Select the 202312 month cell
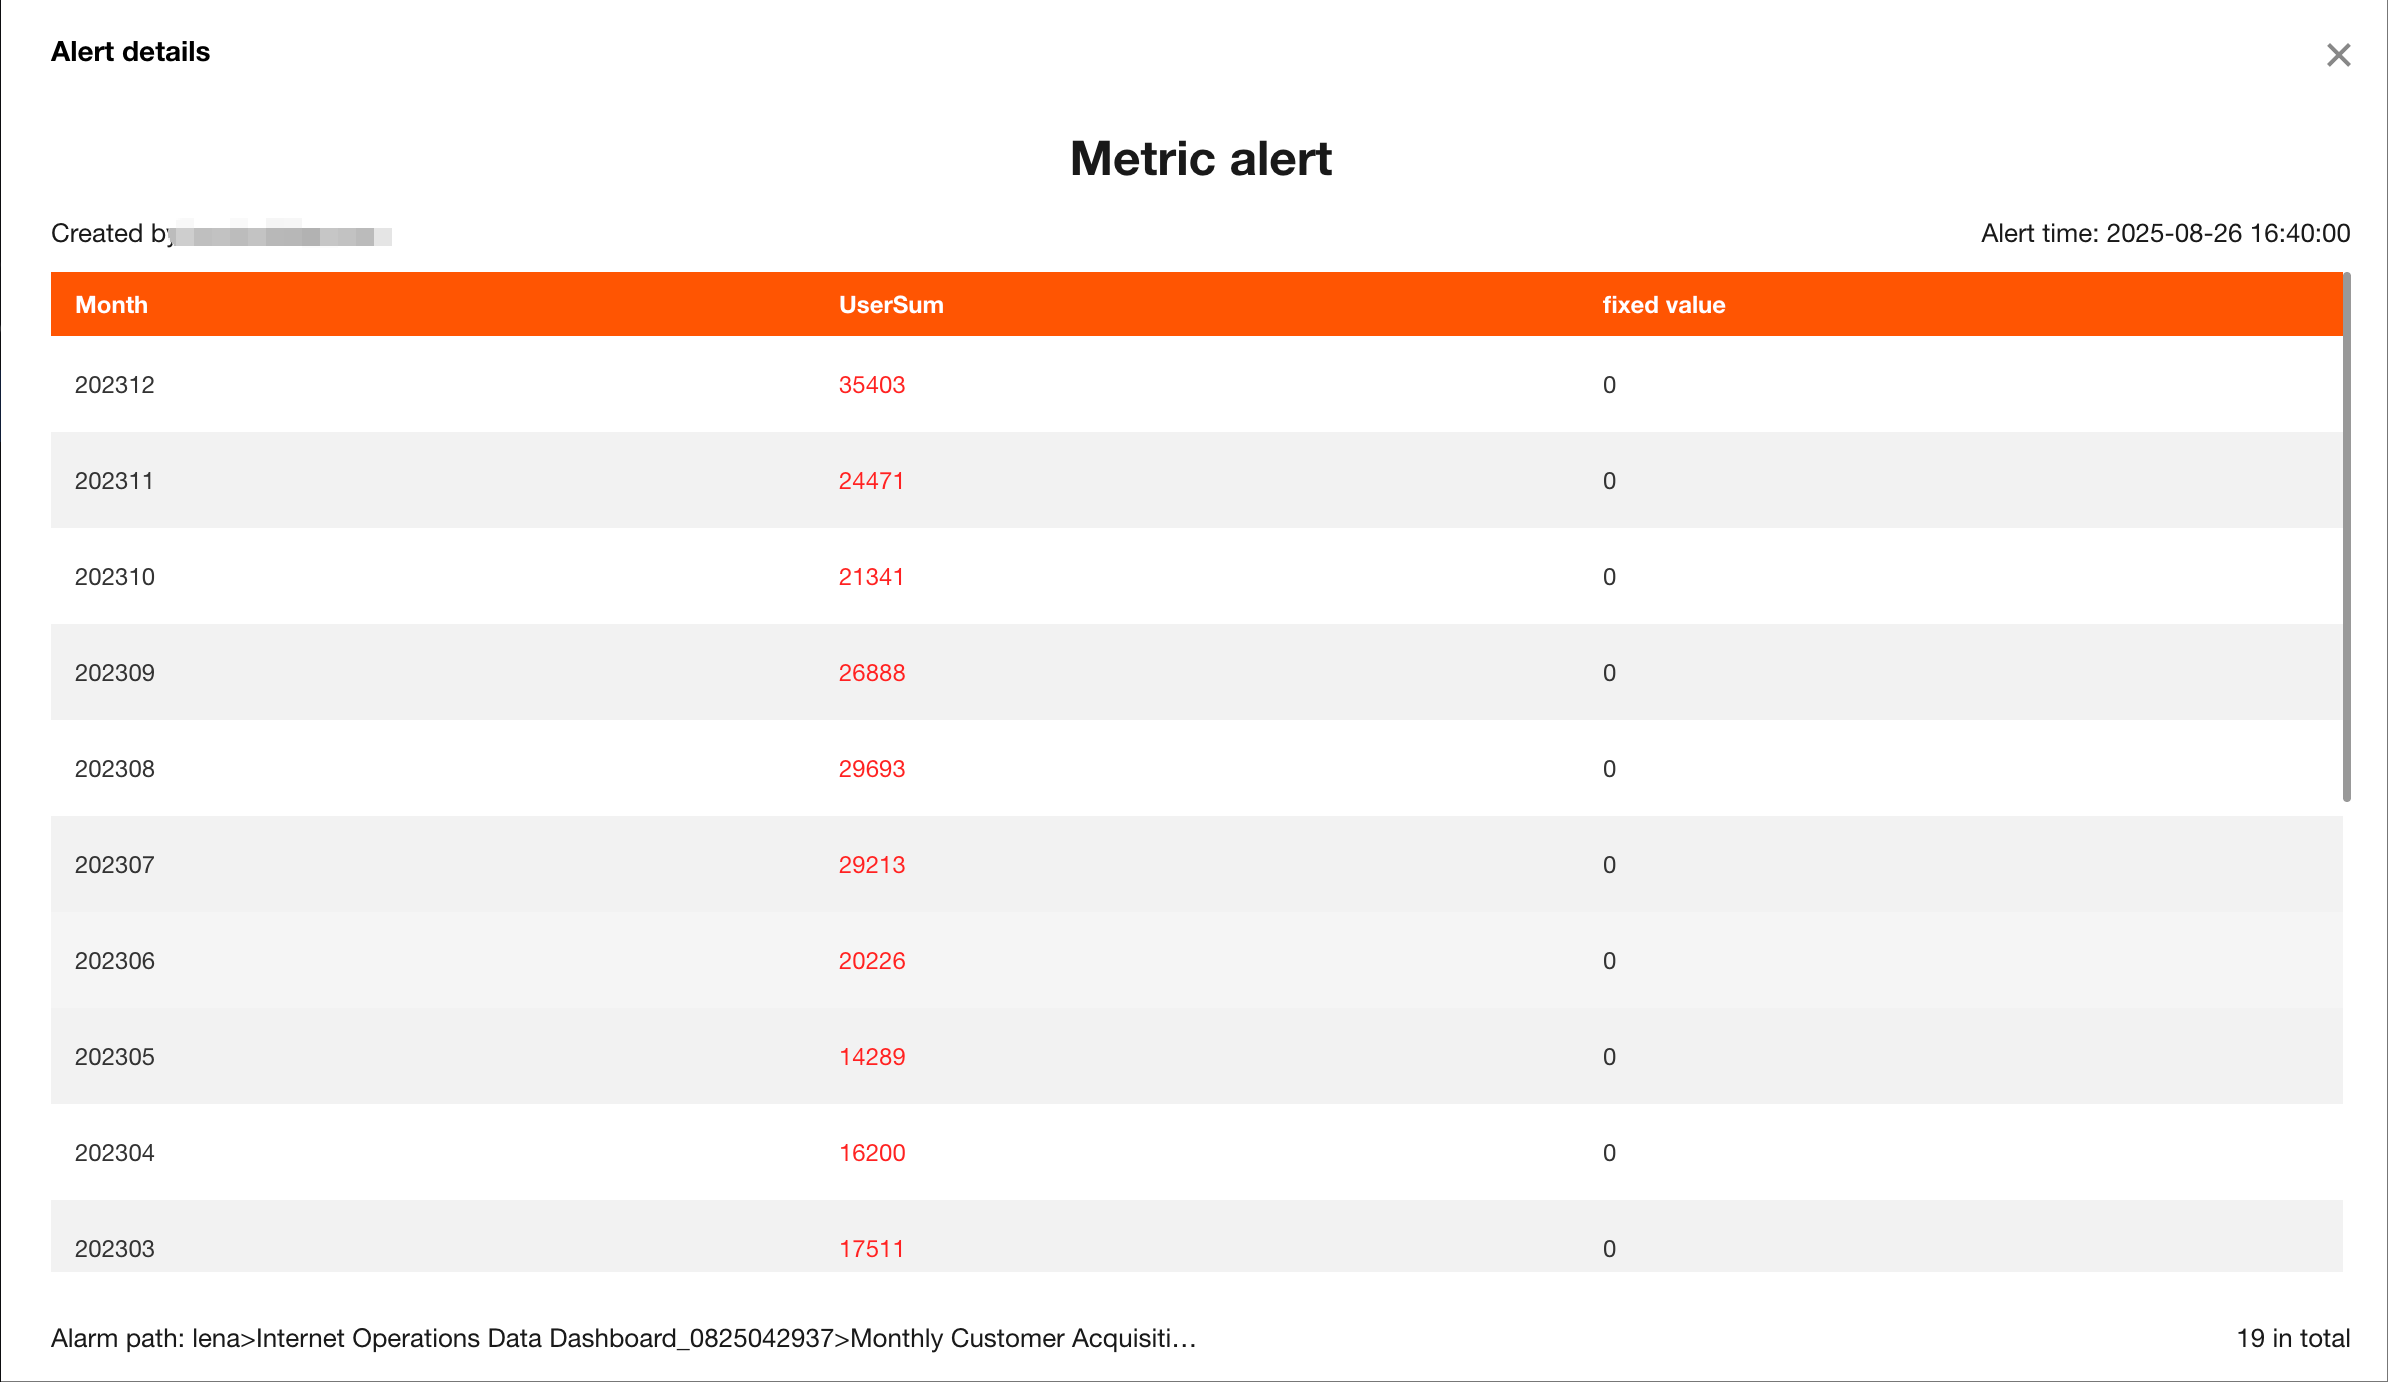 114,385
